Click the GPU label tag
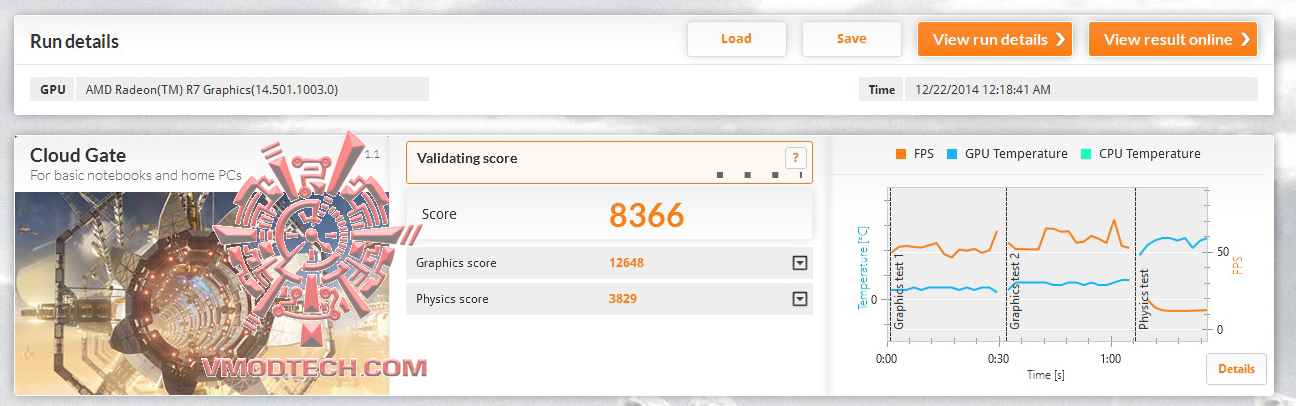Screen dimensions: 1296x406 53,89
